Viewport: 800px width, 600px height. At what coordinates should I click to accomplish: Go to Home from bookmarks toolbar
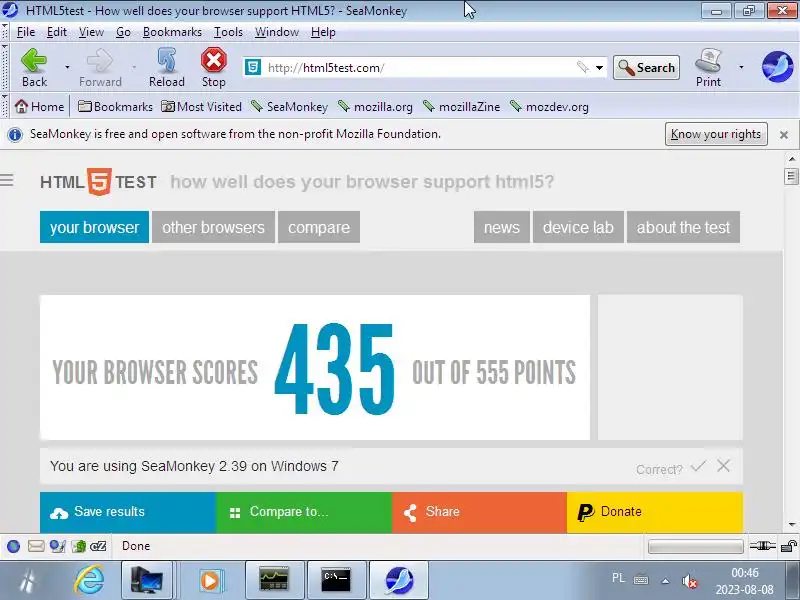pyautogui.click(x=39, y=107)
